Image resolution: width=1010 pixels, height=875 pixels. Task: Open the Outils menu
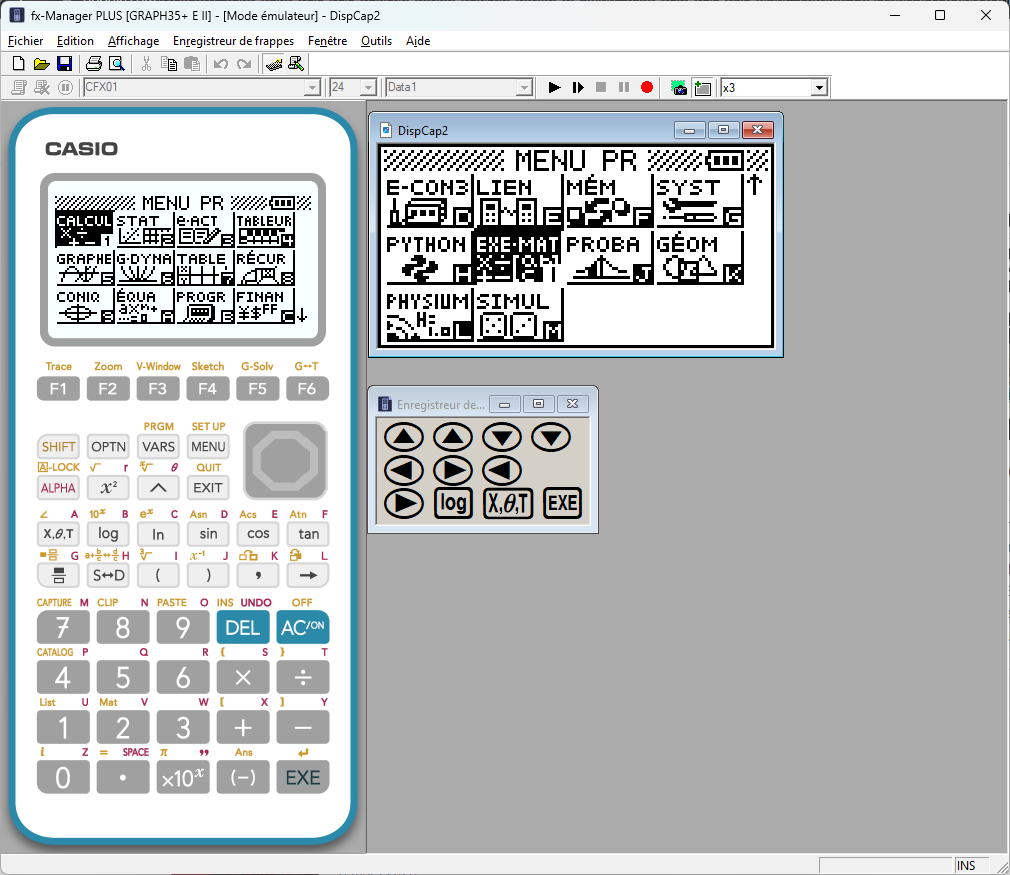click(376, 41)
